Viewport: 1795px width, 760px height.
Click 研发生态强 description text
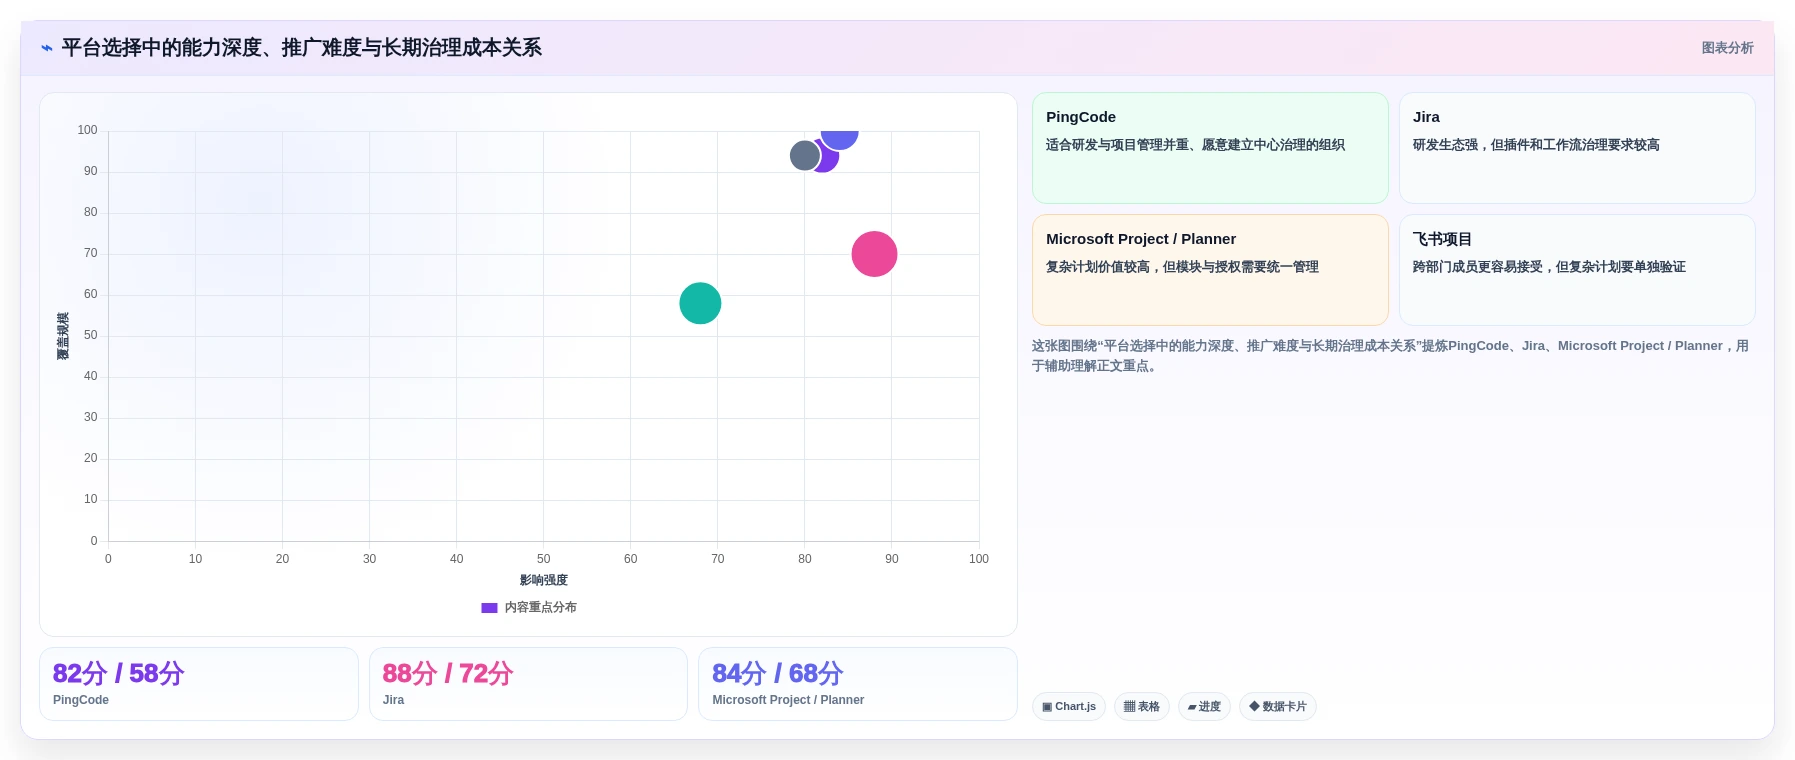1536,145
